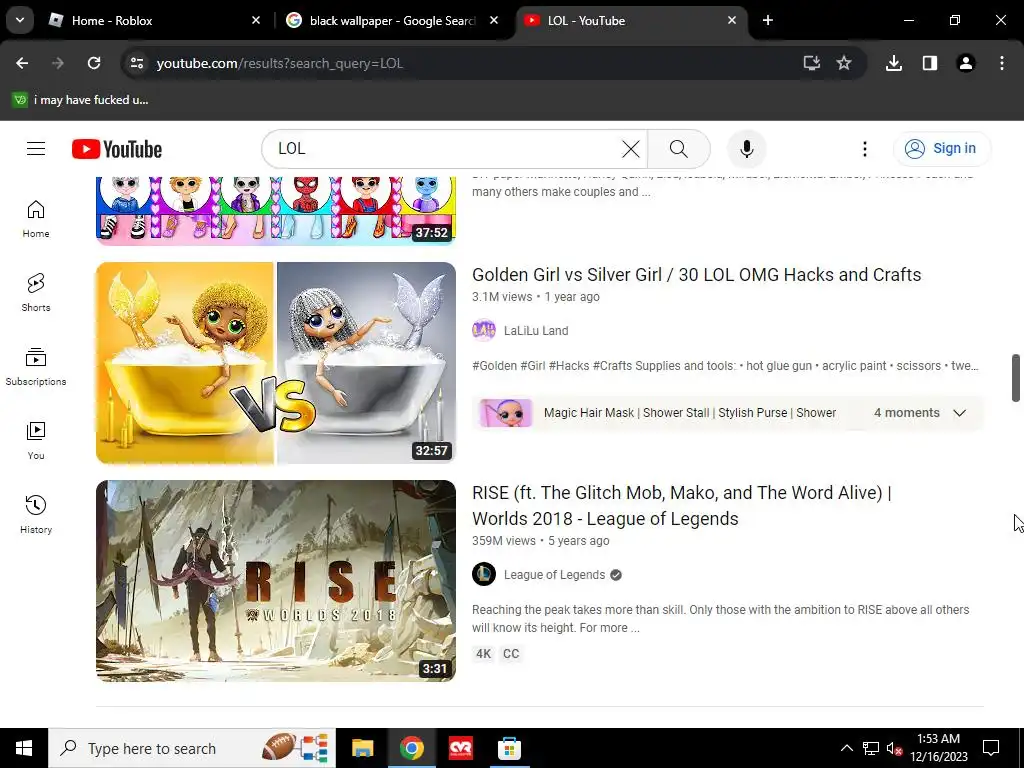Open the notification center icon

tap(991, 748)
